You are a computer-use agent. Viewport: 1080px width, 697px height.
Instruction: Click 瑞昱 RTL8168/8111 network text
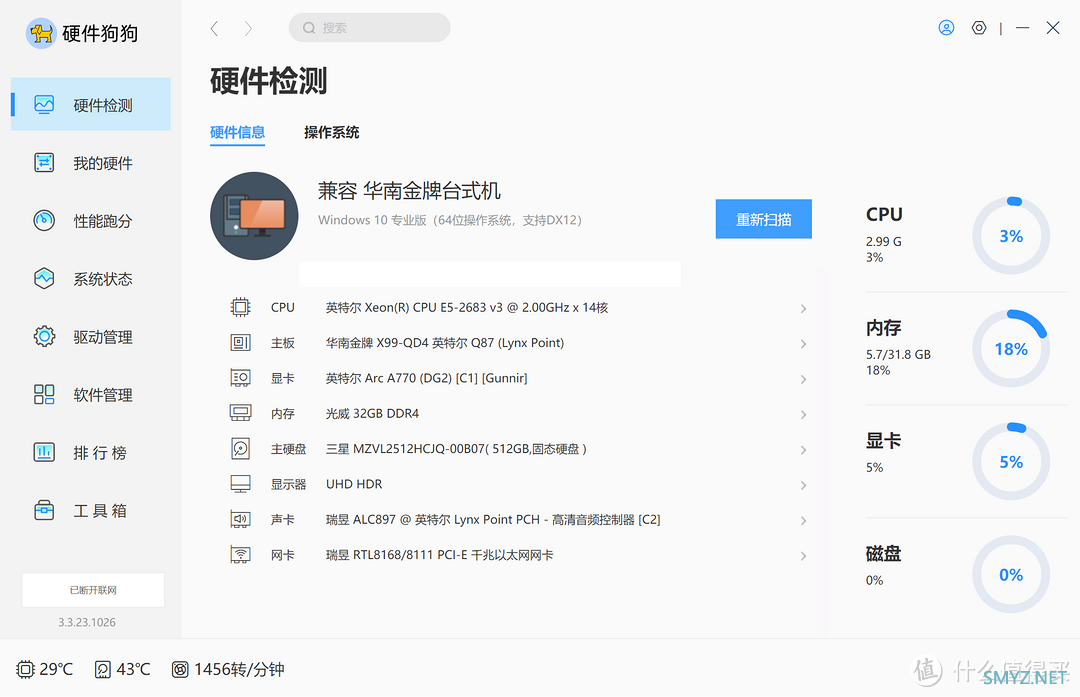point(439,554)
